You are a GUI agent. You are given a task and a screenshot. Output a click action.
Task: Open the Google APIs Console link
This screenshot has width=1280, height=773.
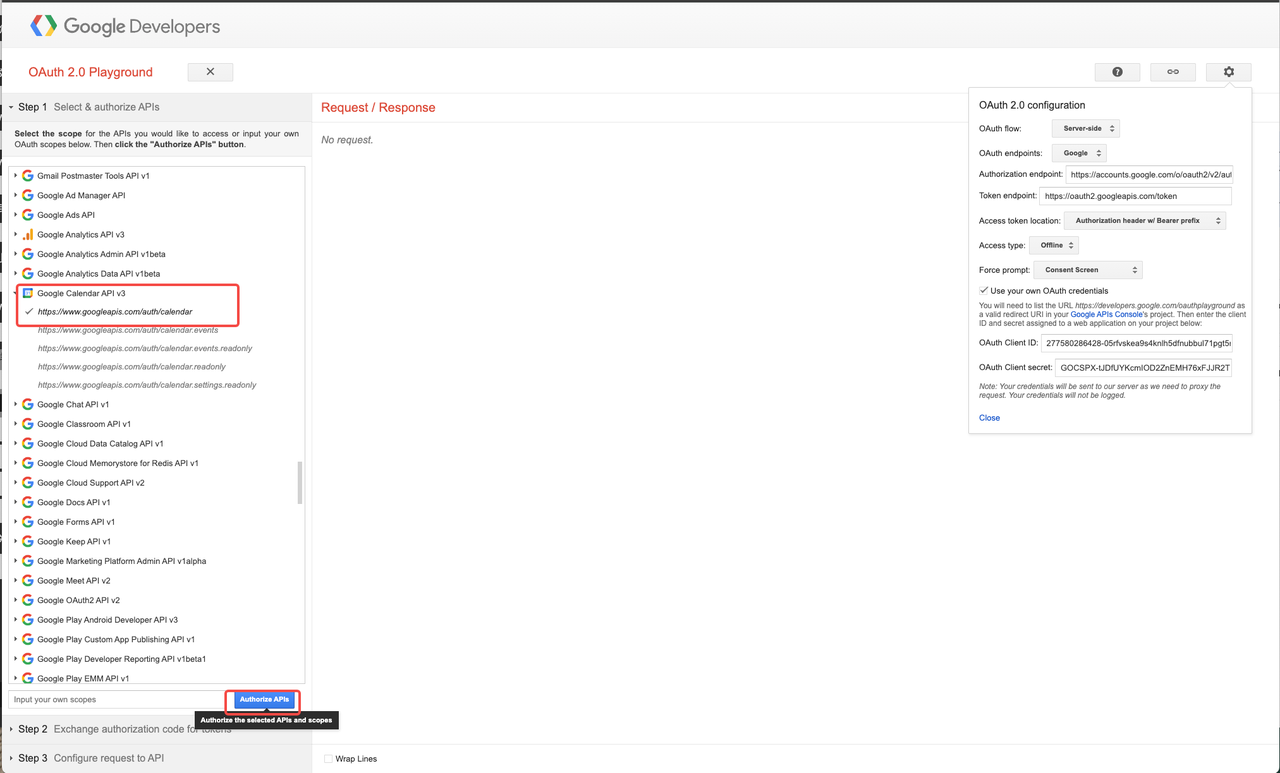point(1106,314)
